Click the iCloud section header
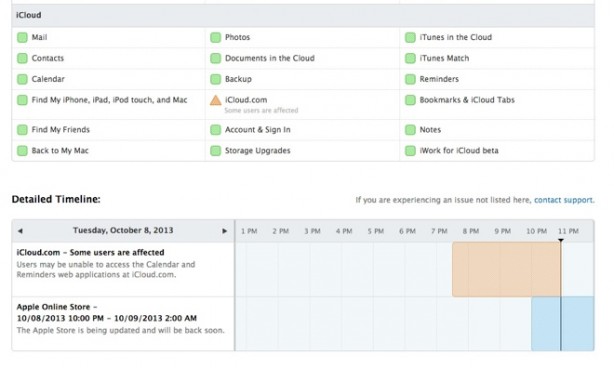 pyautogui.click(x=303, y=15)
